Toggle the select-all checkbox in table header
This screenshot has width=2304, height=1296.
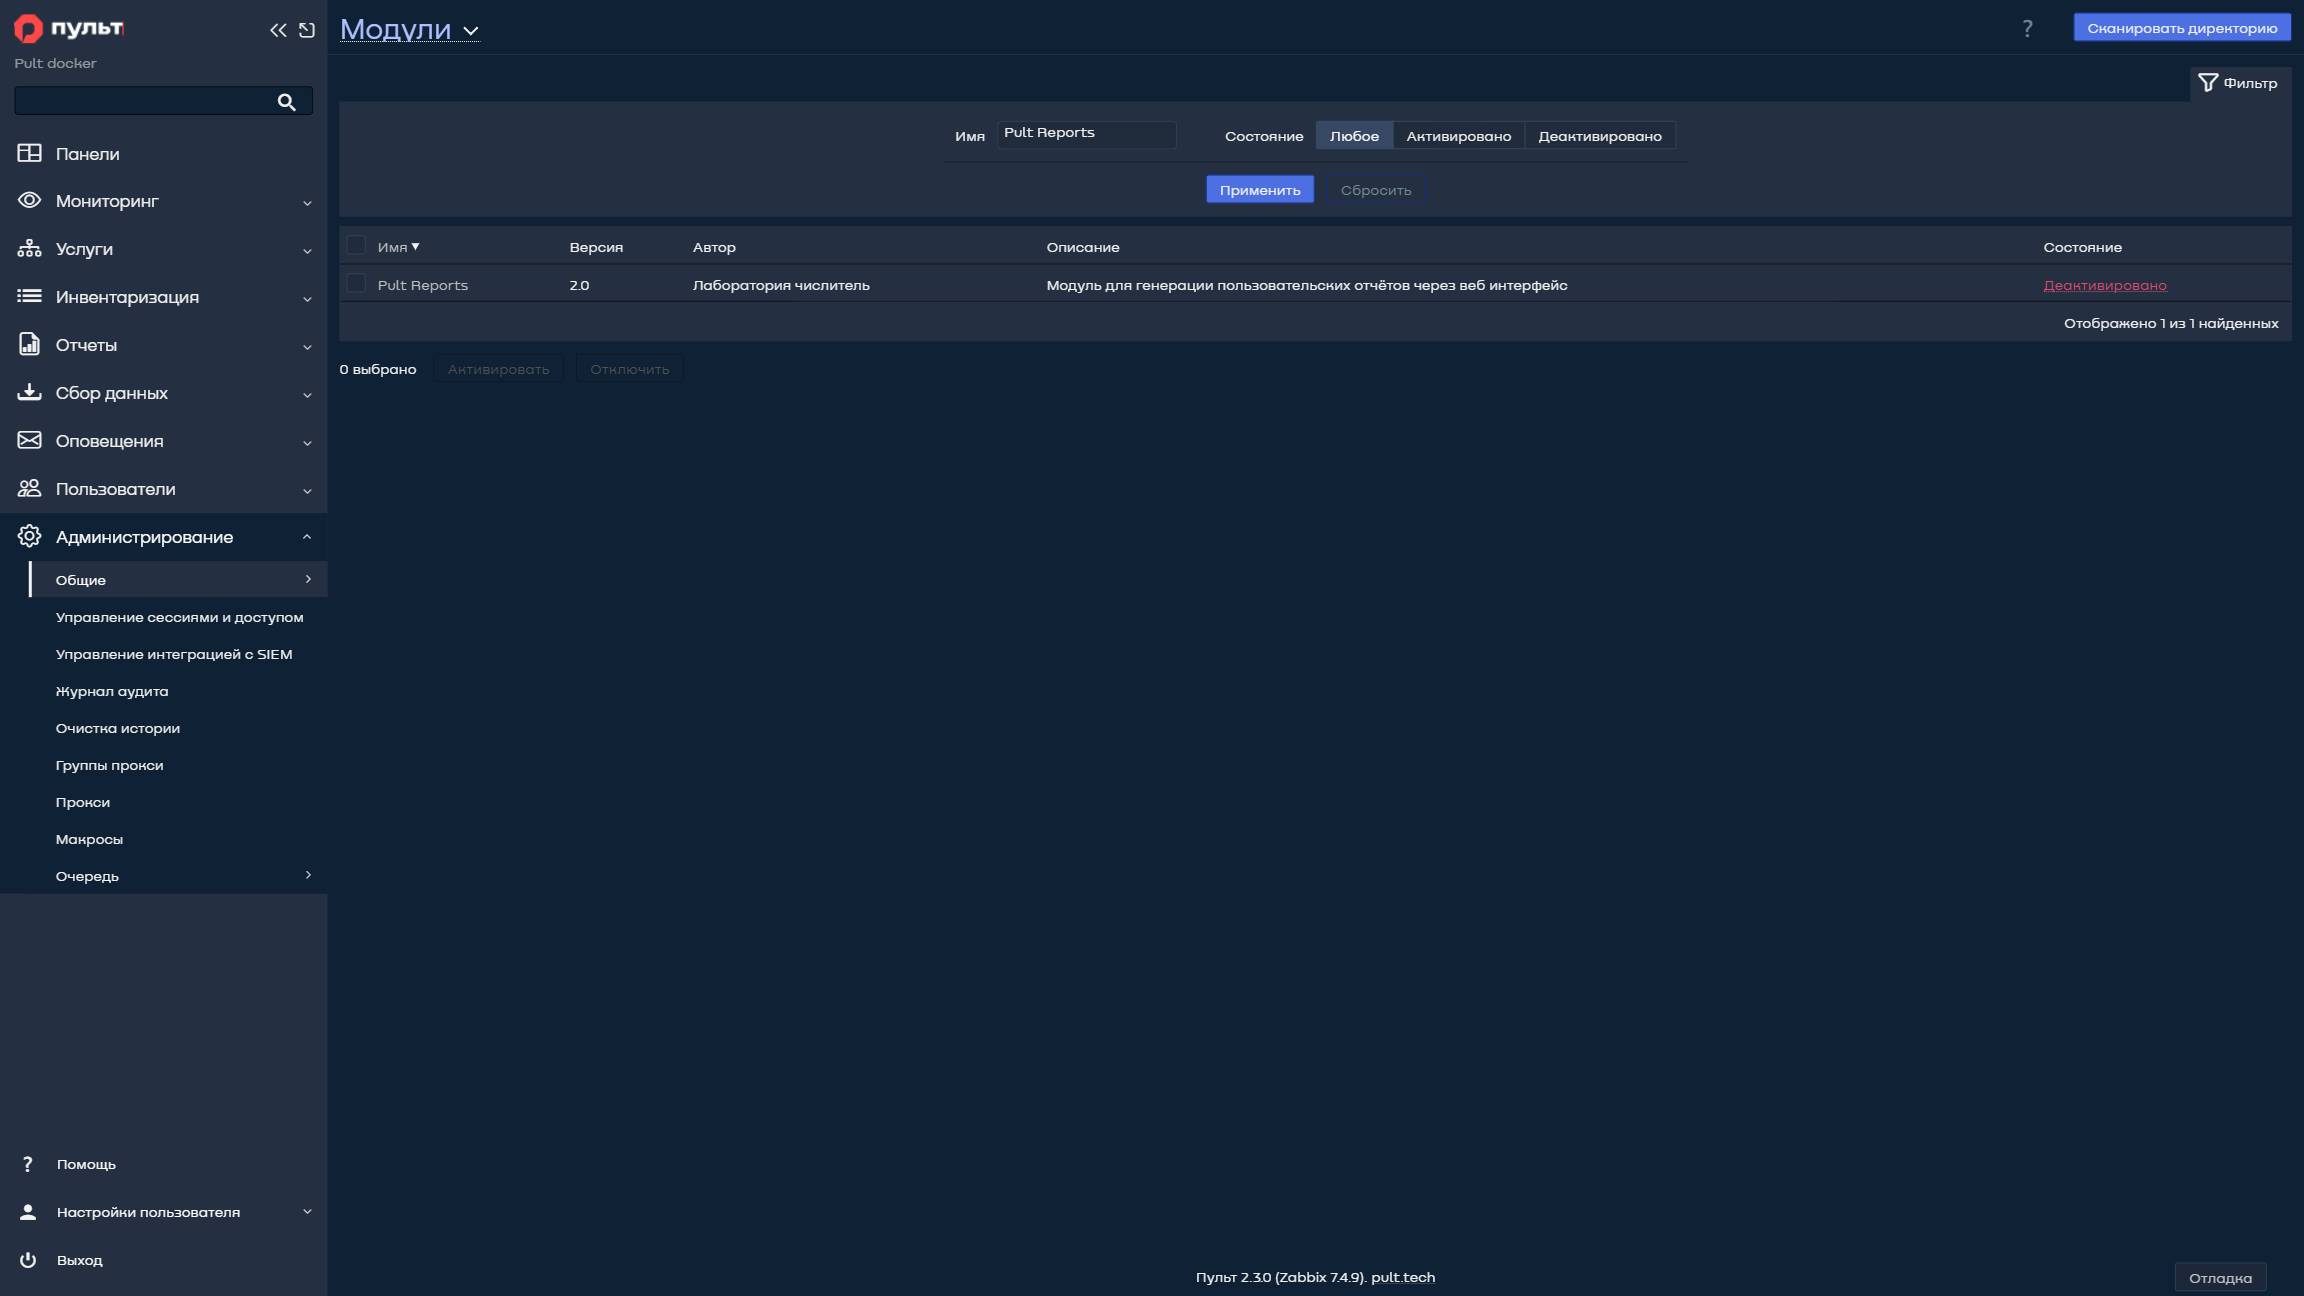356,245
